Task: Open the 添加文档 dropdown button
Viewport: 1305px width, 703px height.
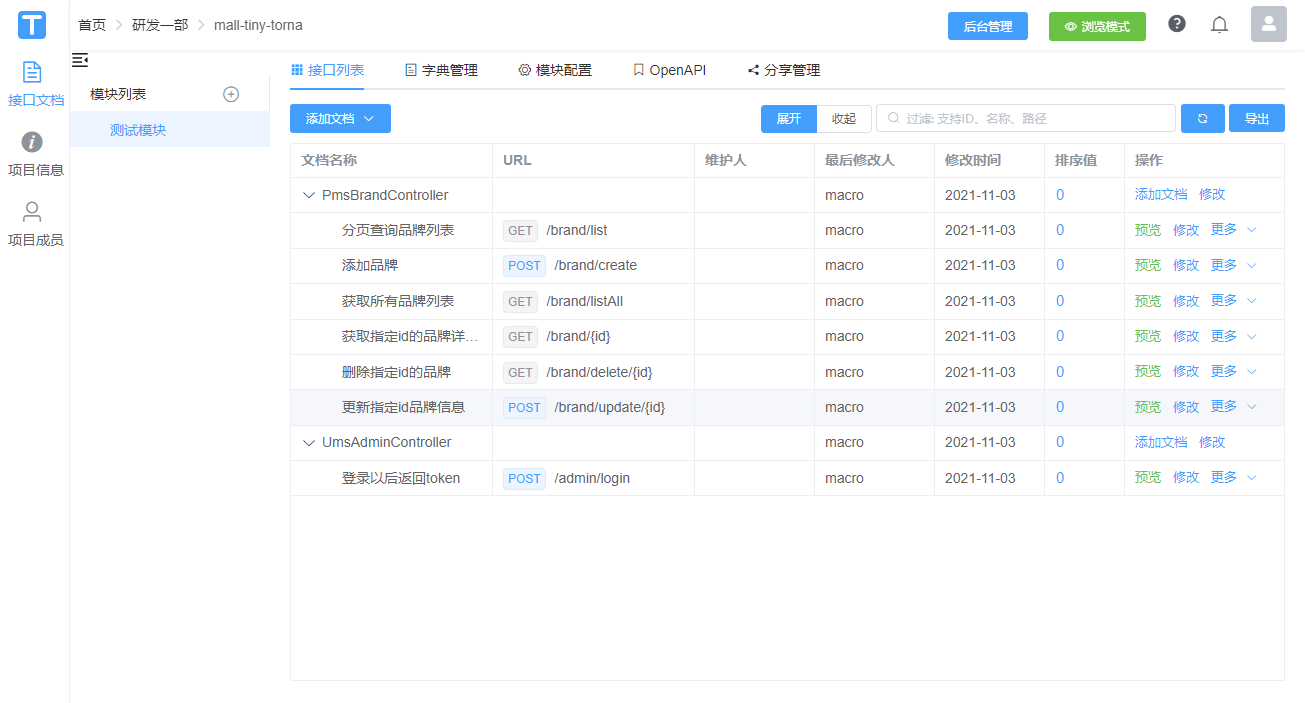Action: [x=340, y=118]
